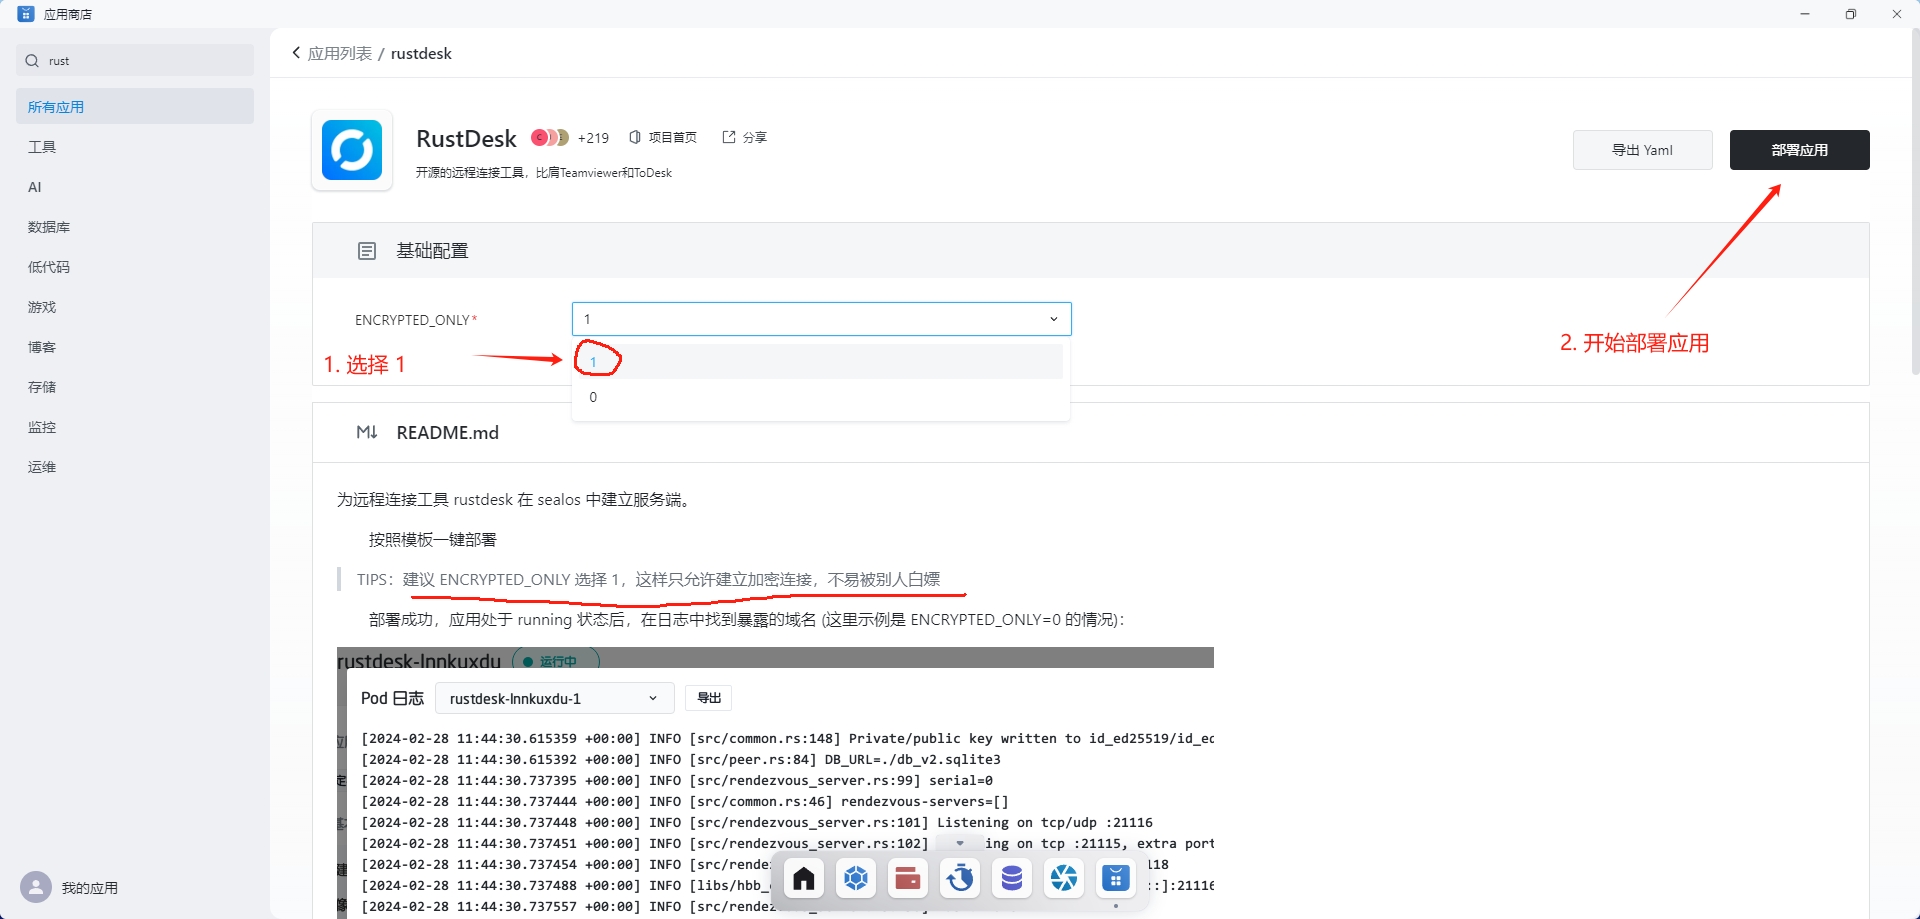Click the RustDesk app description text
This screenshot has width=1920, height=919.
tap(544, 173)
